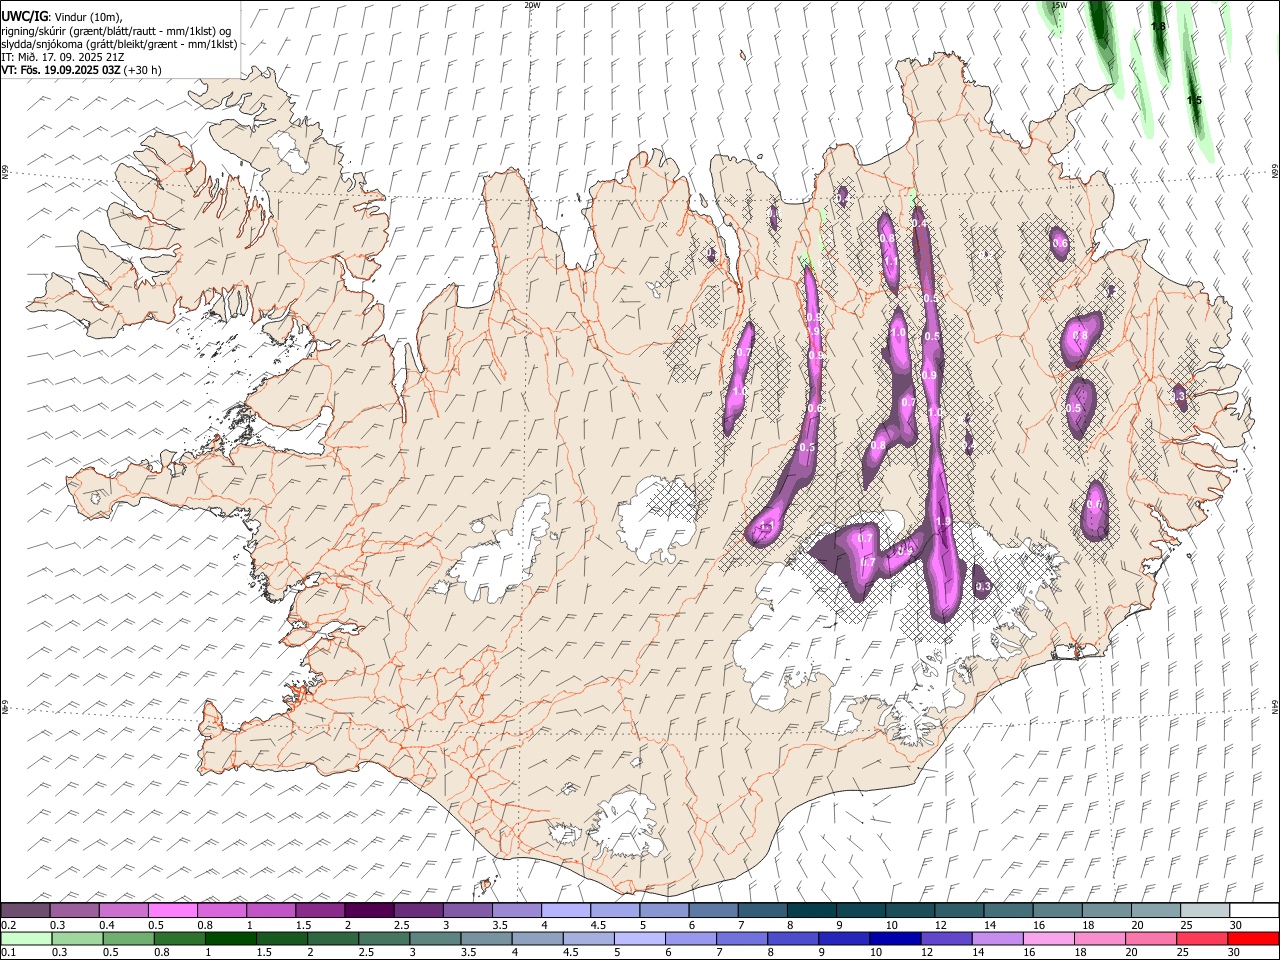This screenshot has height=960, width=1280.
Task: Click the '12' label under the upper legend
Action: coord(941,925)
